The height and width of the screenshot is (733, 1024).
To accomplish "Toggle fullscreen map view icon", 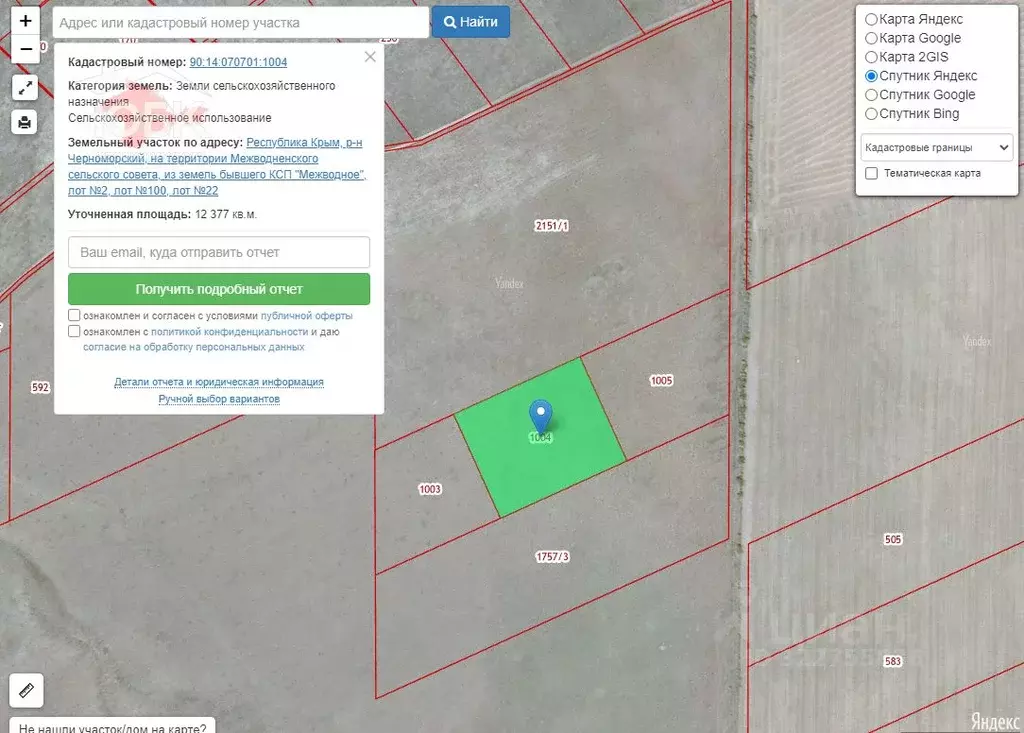I will click(25, 87).
